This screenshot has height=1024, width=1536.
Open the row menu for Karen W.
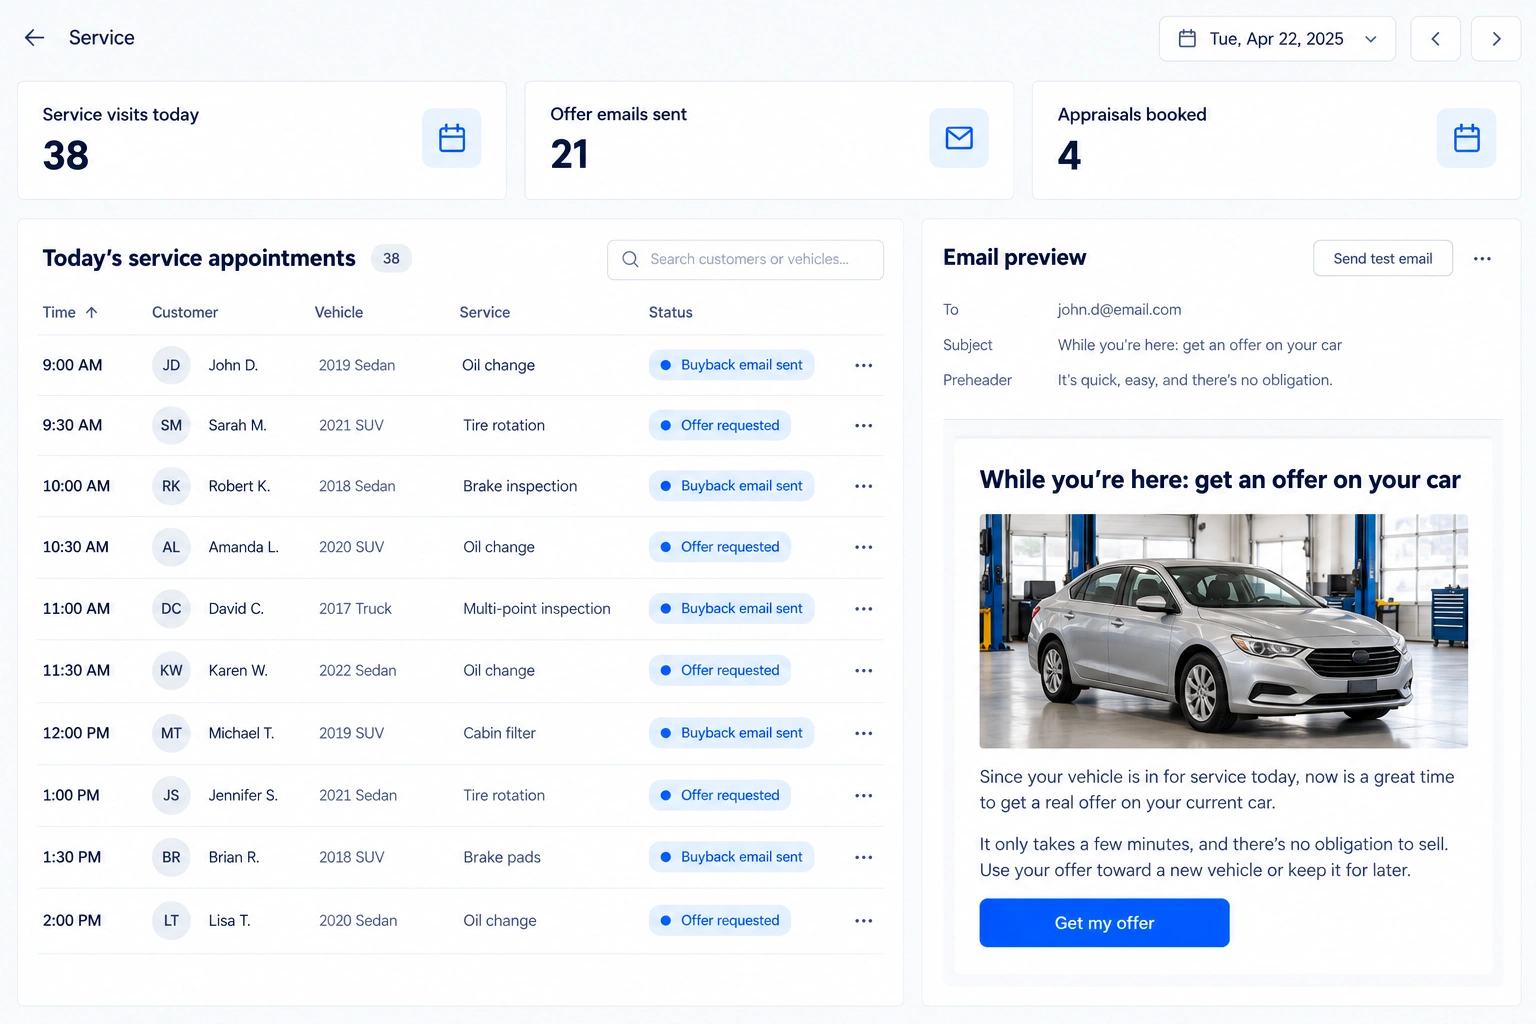pos(864,670)
